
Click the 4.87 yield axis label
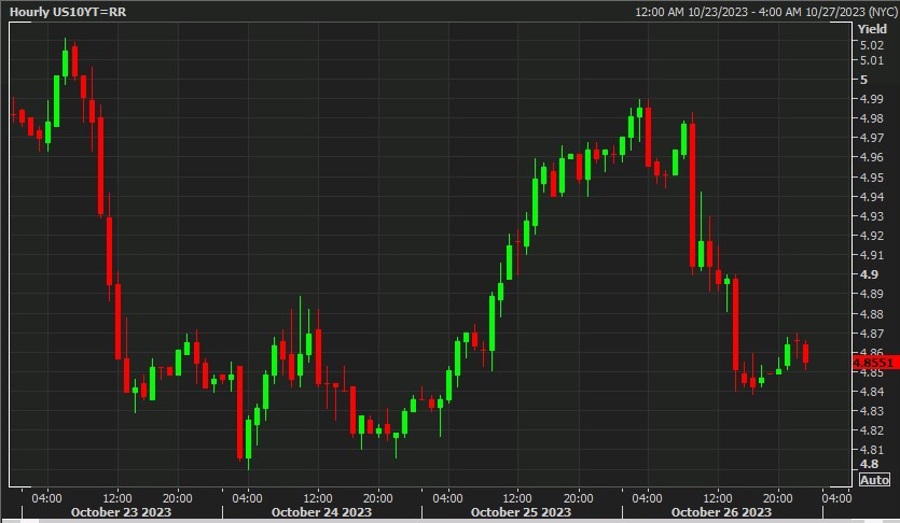click(871, 334)
